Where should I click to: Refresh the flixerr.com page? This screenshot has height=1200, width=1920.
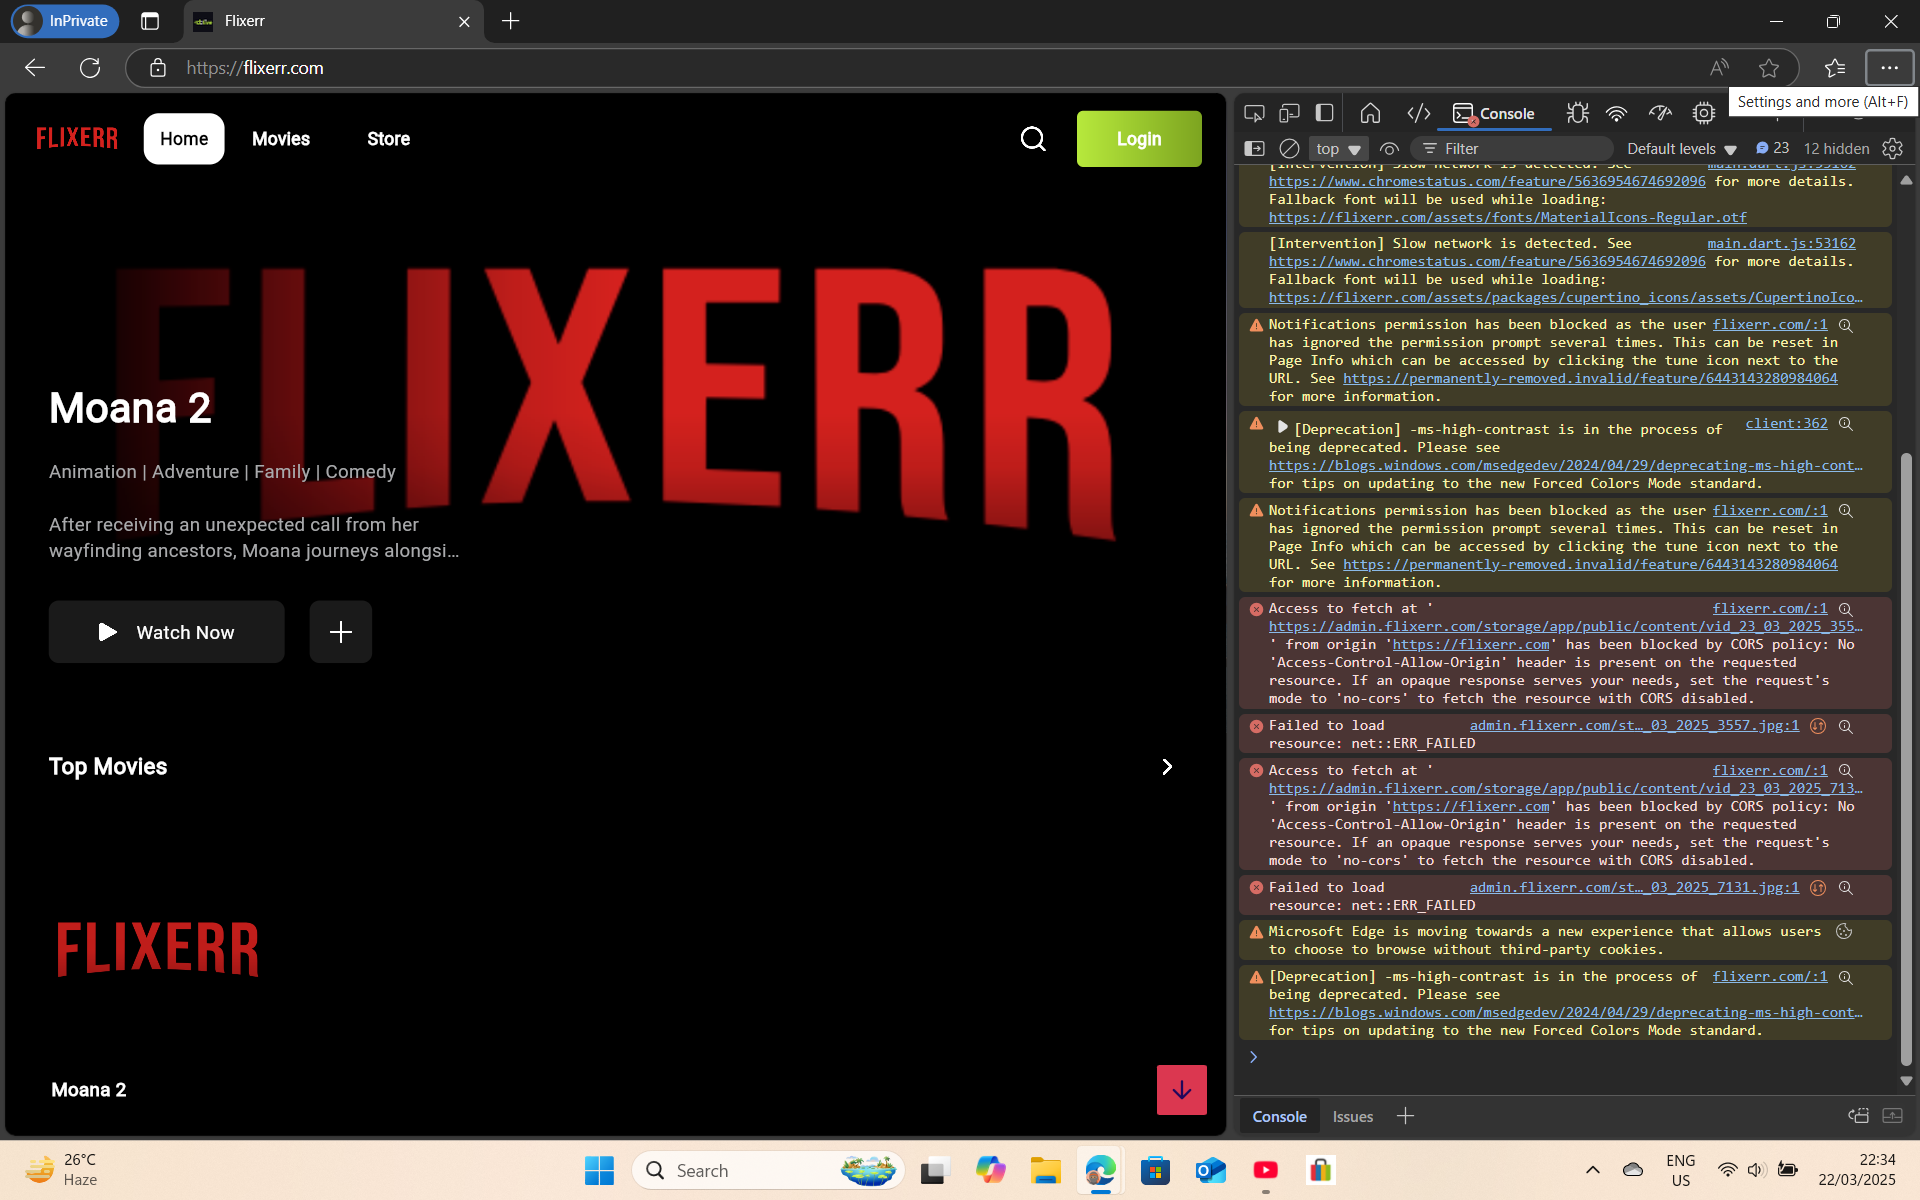pos(90,68)
